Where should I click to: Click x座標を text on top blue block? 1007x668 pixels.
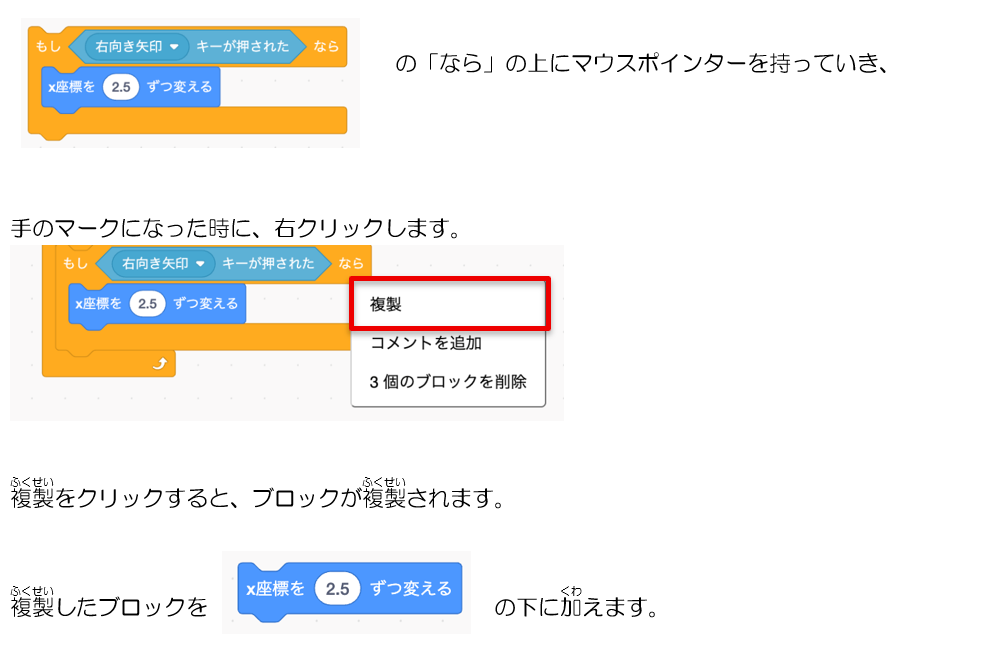pyautogui.click(x=71, y=87)
